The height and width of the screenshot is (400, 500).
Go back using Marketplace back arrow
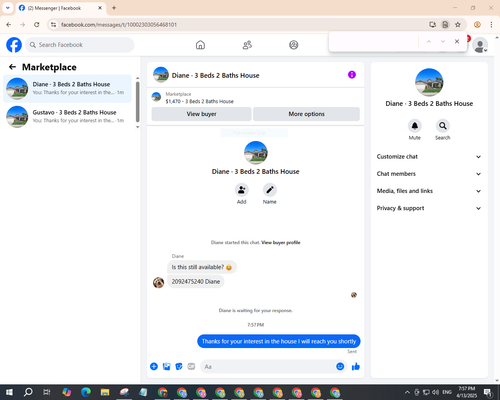pyautogui.click(x=12, y=67)
